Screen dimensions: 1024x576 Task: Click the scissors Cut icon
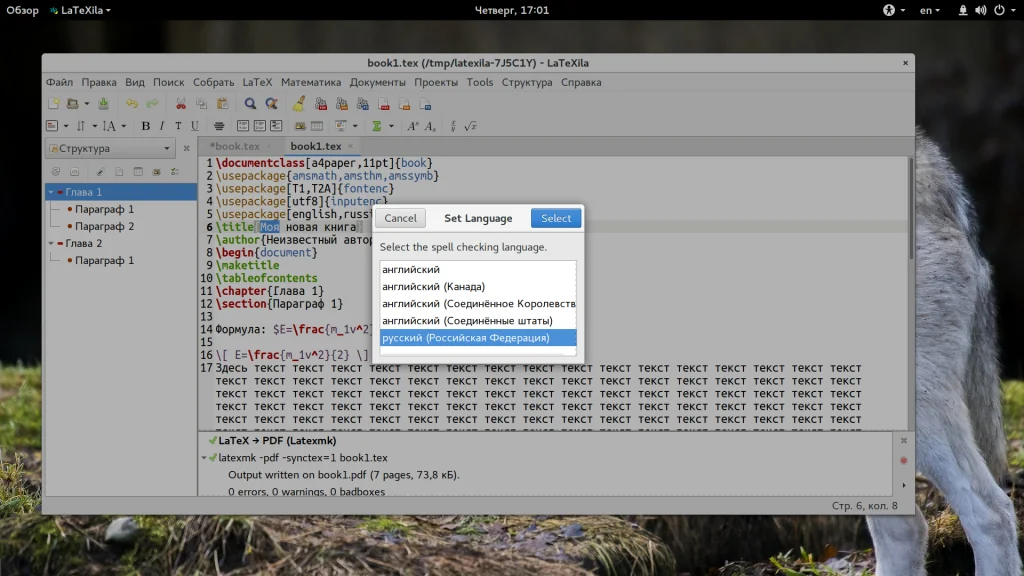(x=181, y=103)
